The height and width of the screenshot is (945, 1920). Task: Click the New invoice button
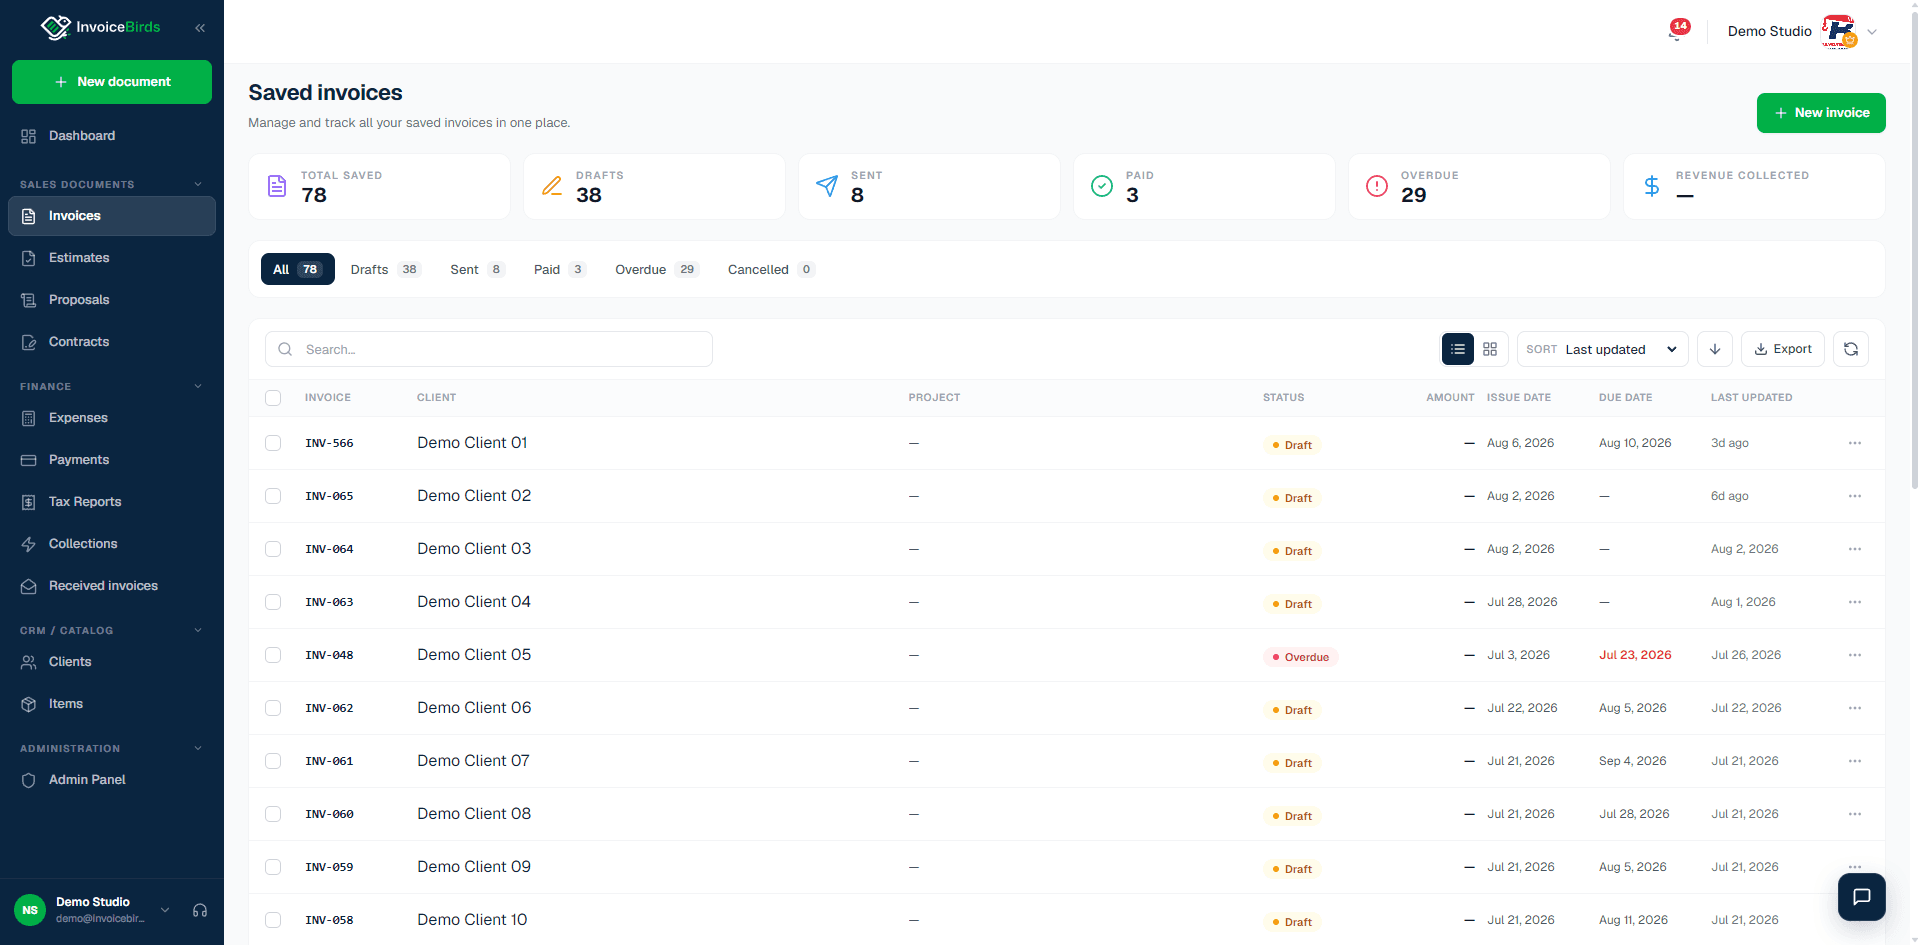click(1821, 113)
